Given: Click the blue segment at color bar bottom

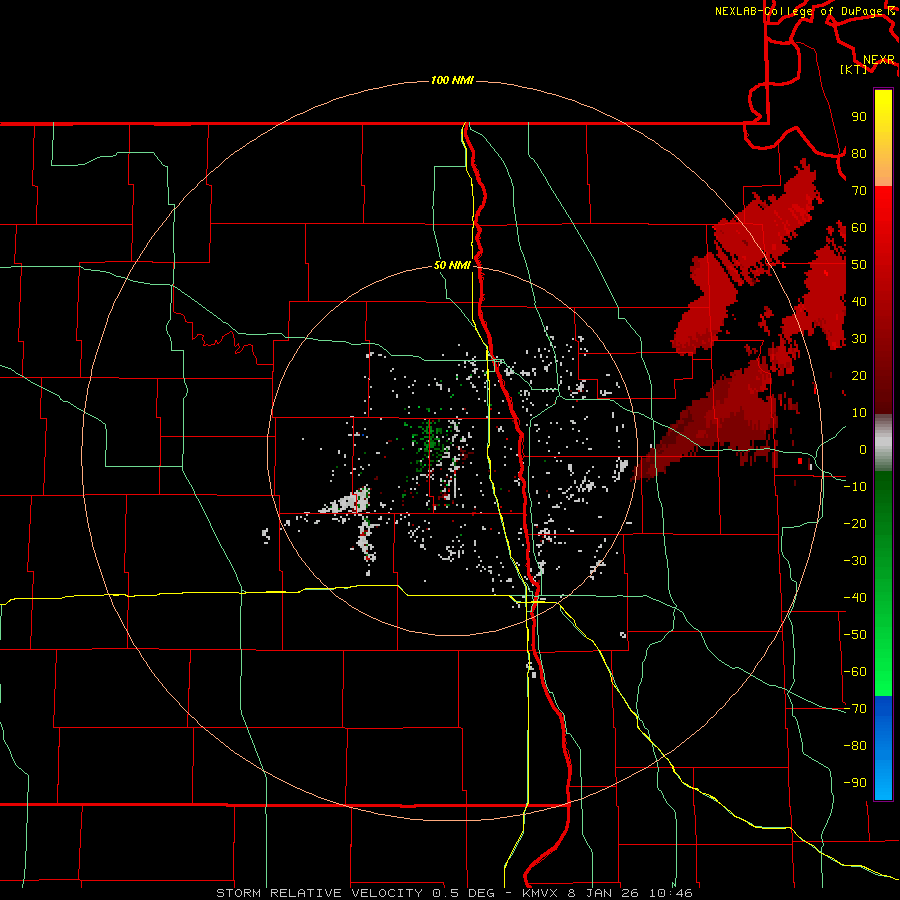Looking at the screenshot, I should coord(883,748).
